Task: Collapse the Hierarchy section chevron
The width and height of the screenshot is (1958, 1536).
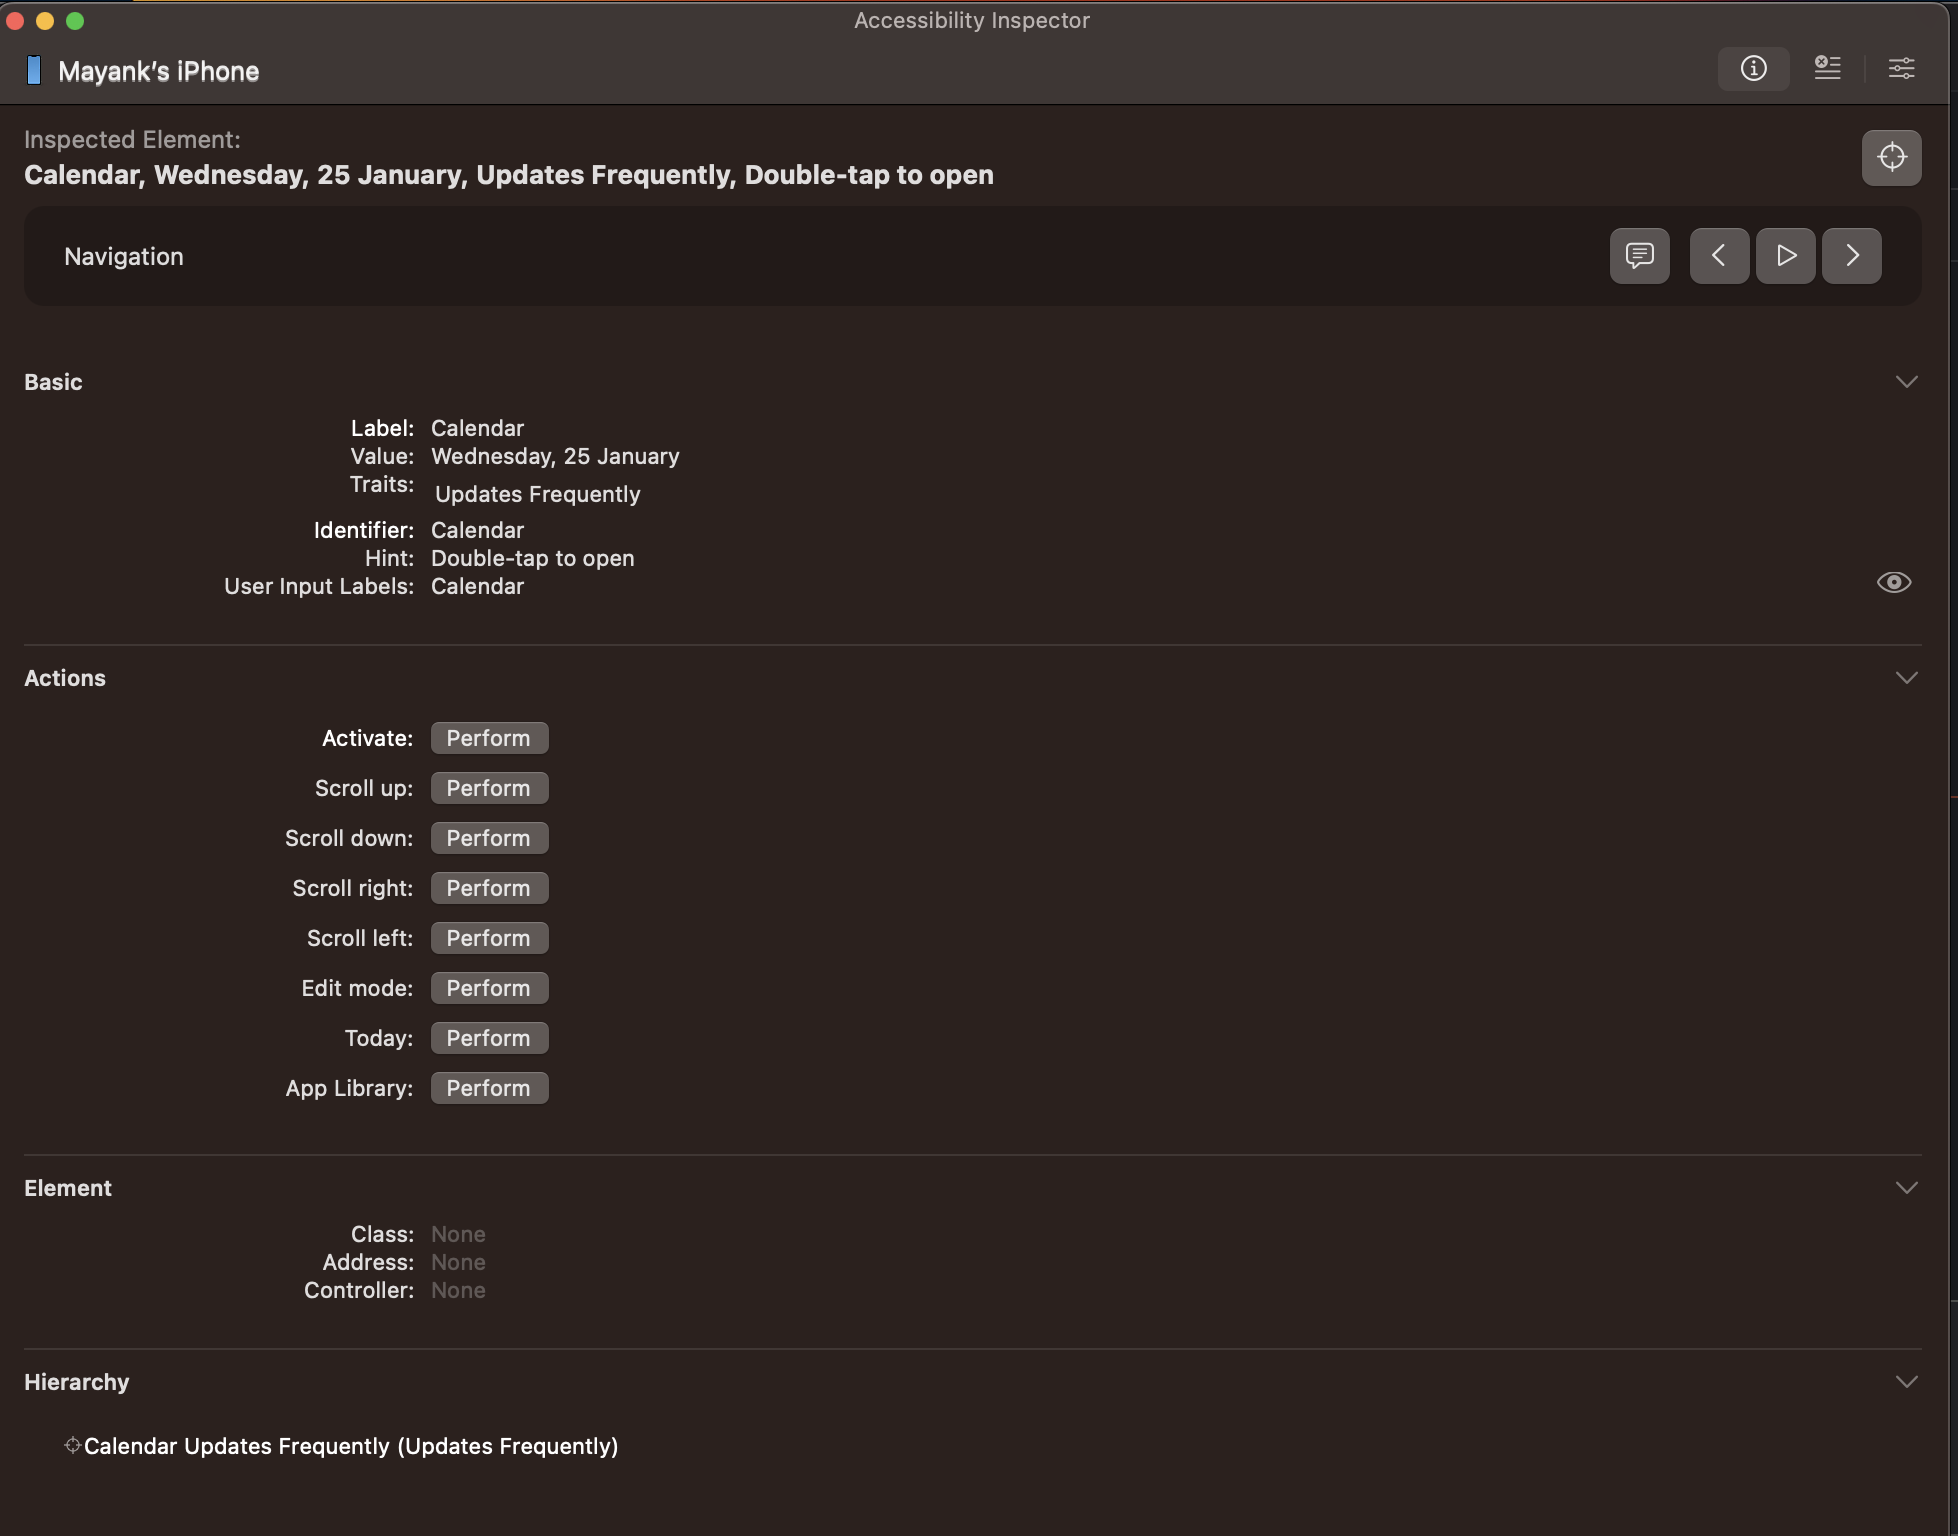Action: [x=1906, y=1382]
